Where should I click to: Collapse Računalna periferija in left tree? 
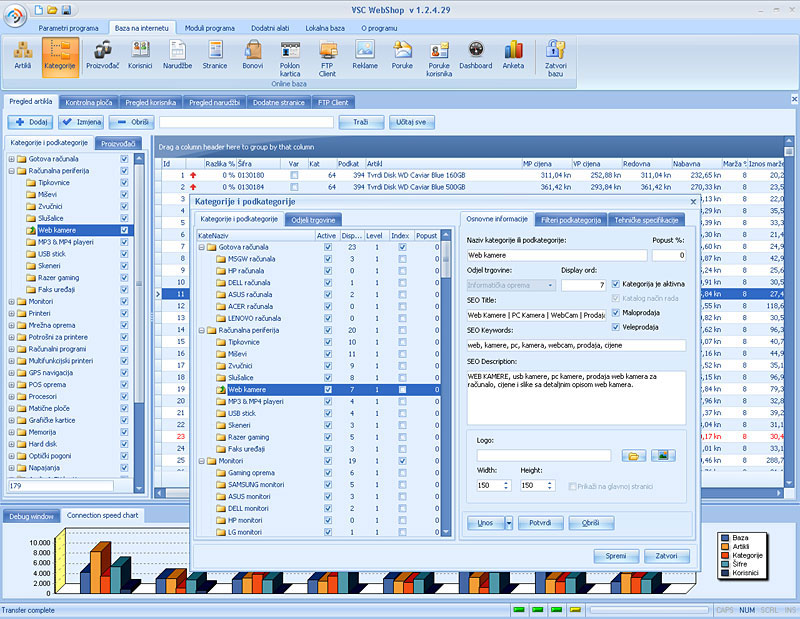point(11,171)
